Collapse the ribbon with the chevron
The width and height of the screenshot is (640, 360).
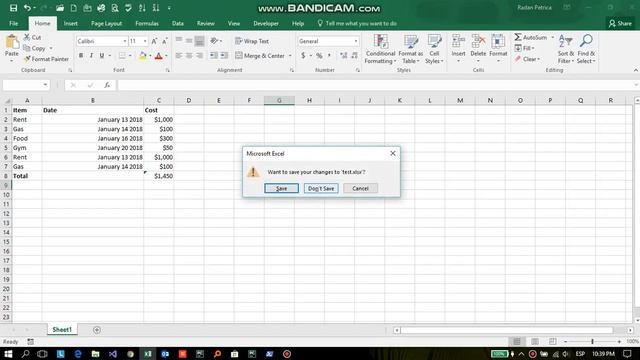click(x=636, y=70)
